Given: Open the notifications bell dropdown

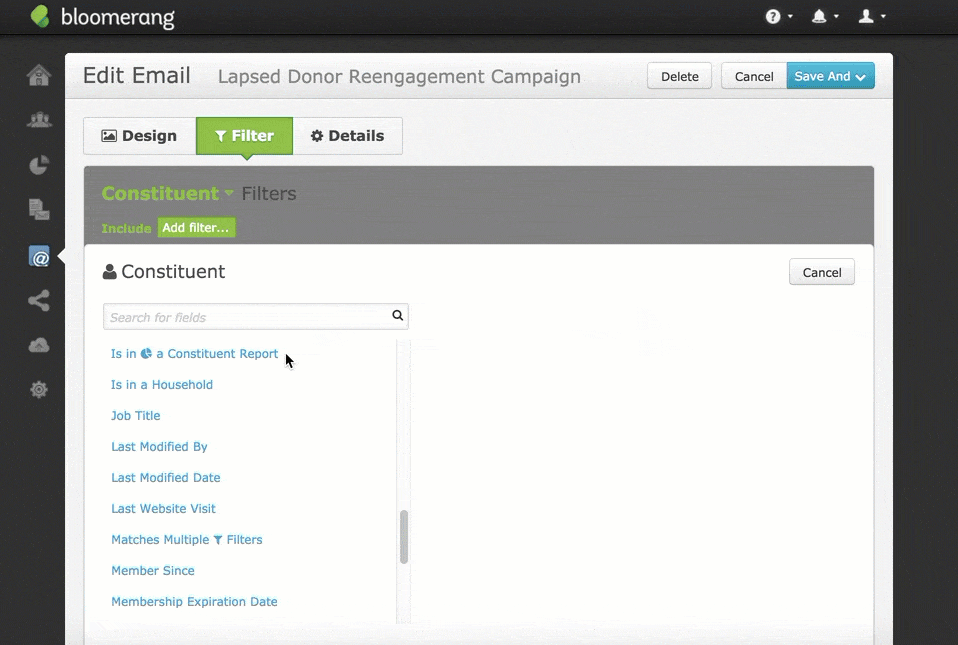Looking at the screenshot, I should click(x=824, y=17).
